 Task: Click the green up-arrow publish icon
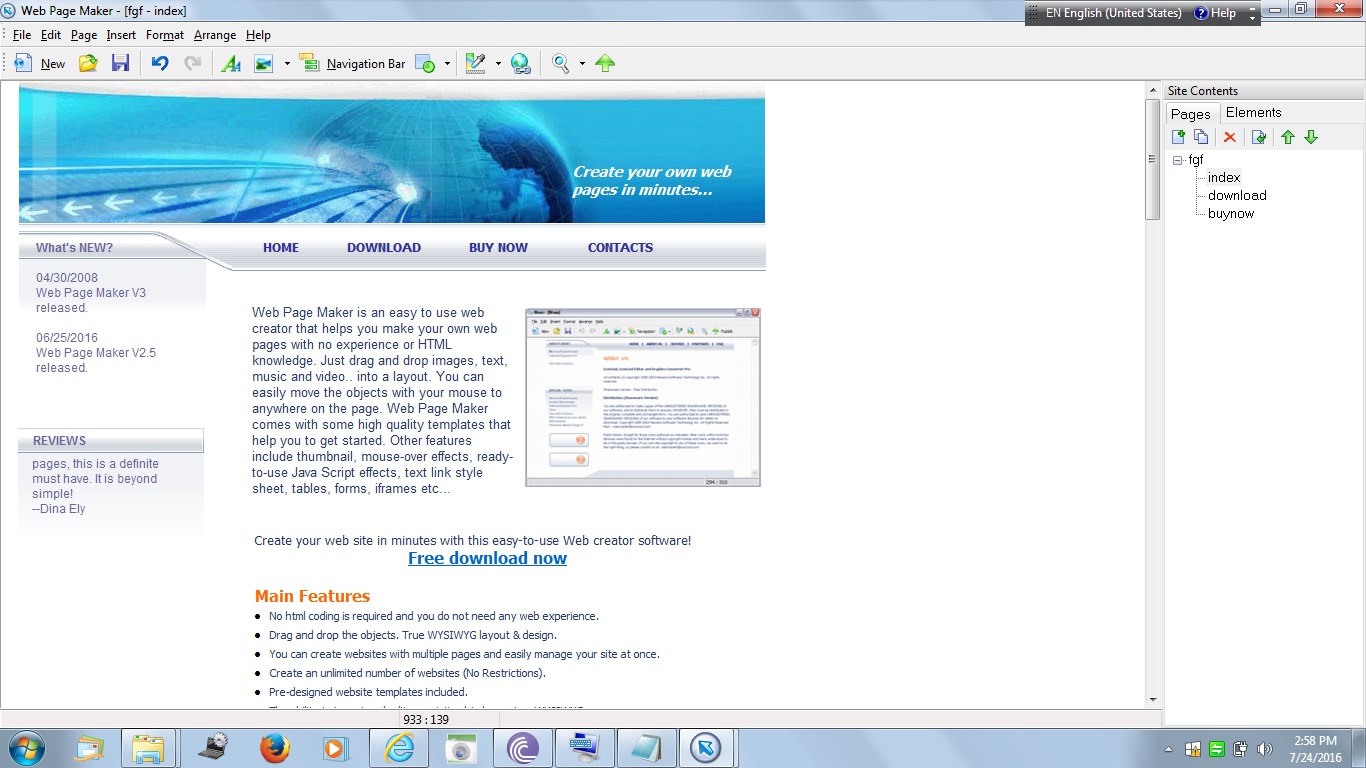coord(605,63)
